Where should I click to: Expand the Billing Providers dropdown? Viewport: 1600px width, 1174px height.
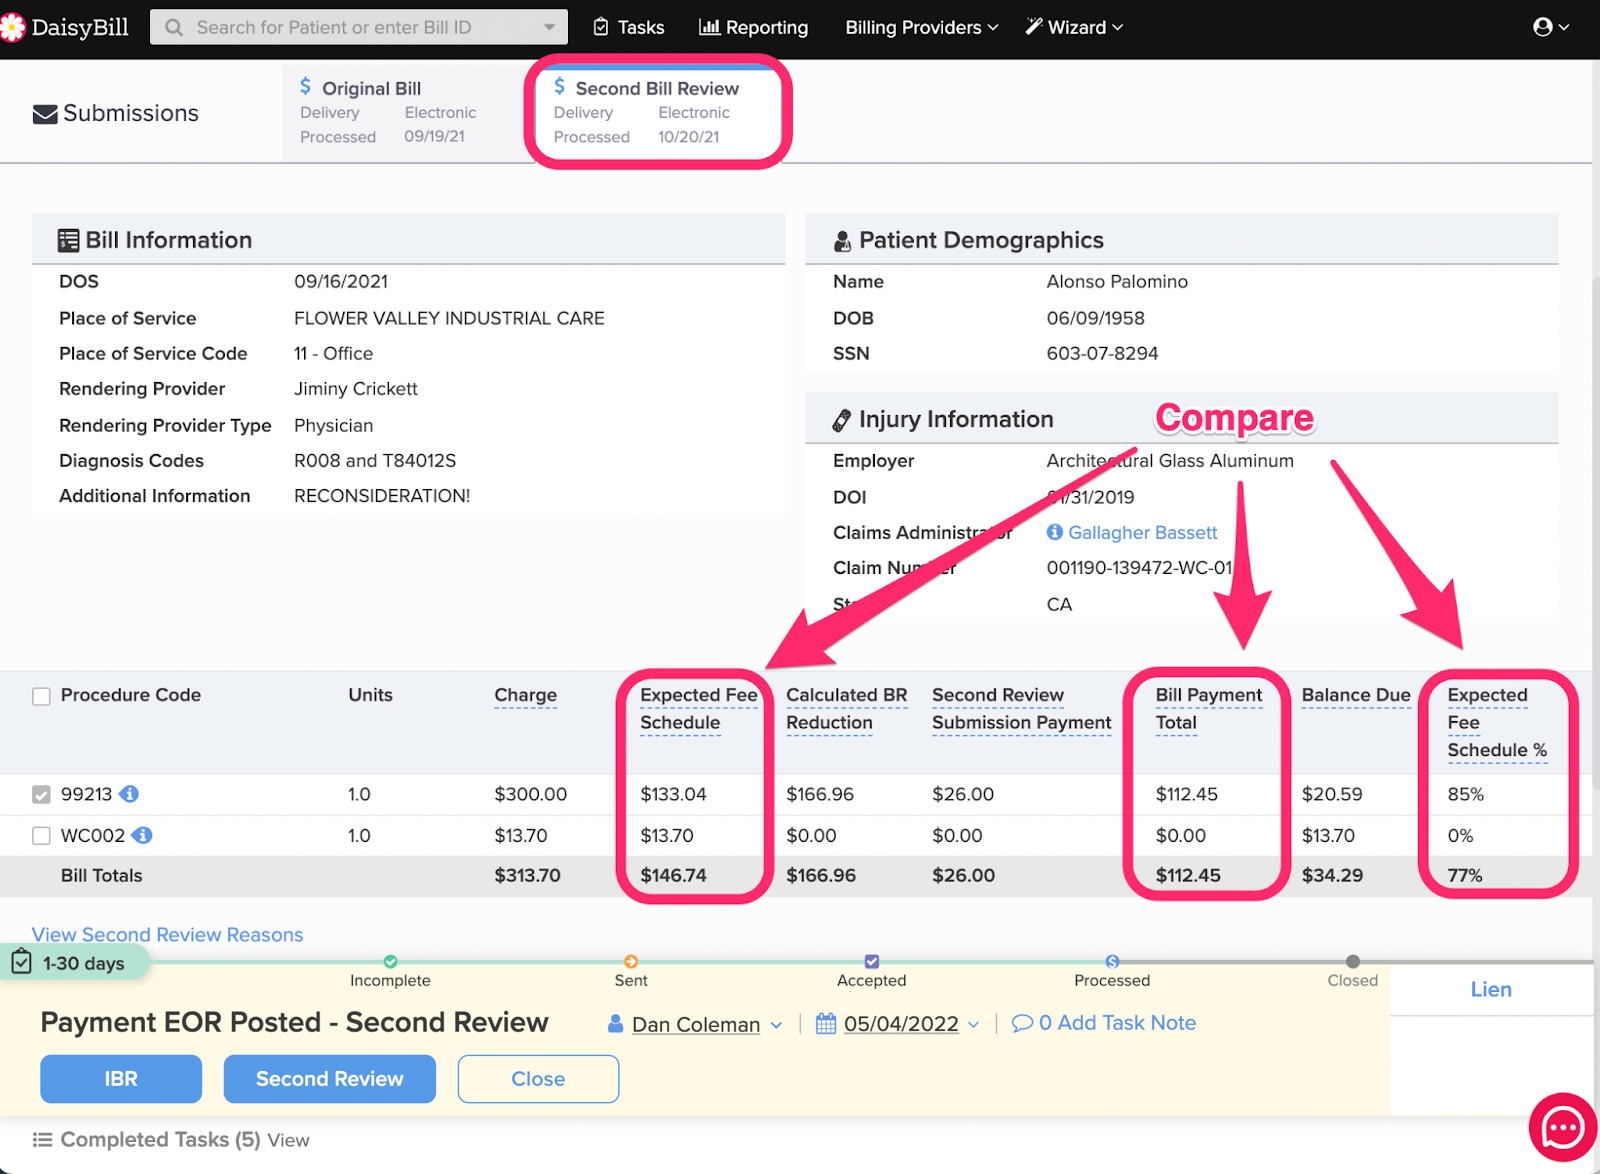pyautogui.click(x=917, y=27)
